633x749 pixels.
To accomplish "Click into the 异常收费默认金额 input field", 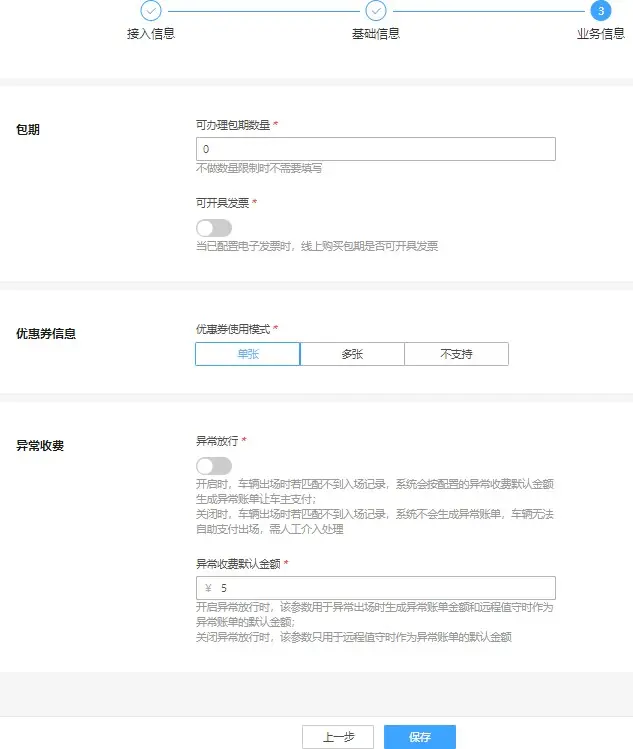I will (385, 588).
